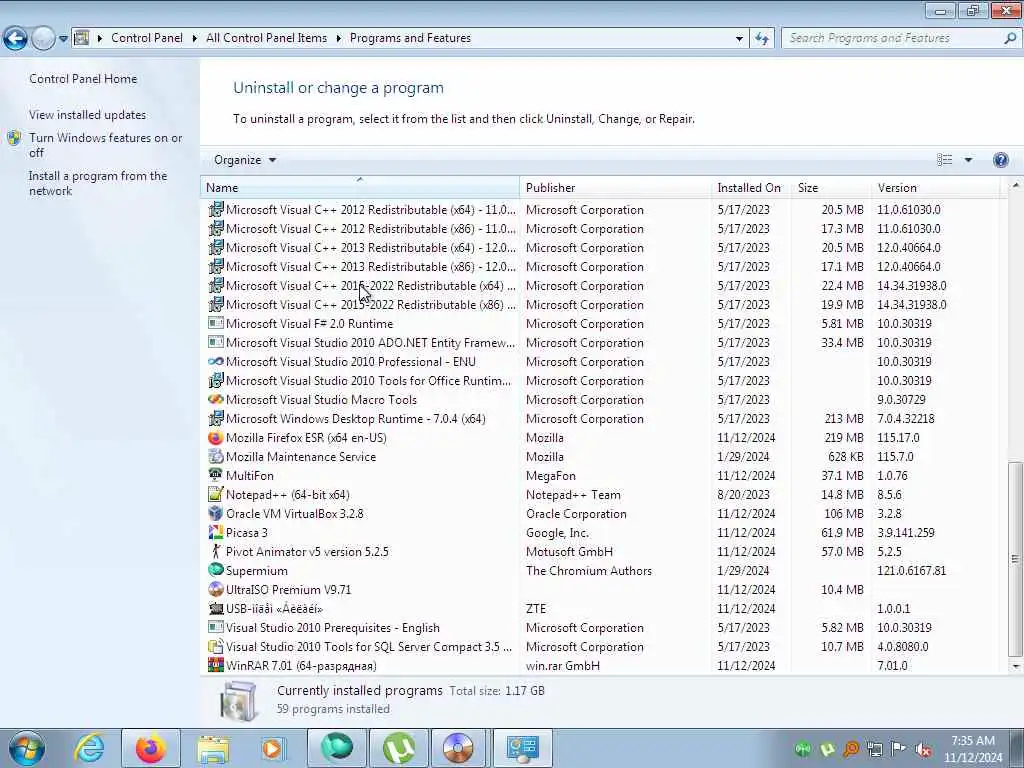Select Microsoft Visual C++ 2013 Redistributable (x86) row
The image size is (1024, 768).
tap(601, 266)
